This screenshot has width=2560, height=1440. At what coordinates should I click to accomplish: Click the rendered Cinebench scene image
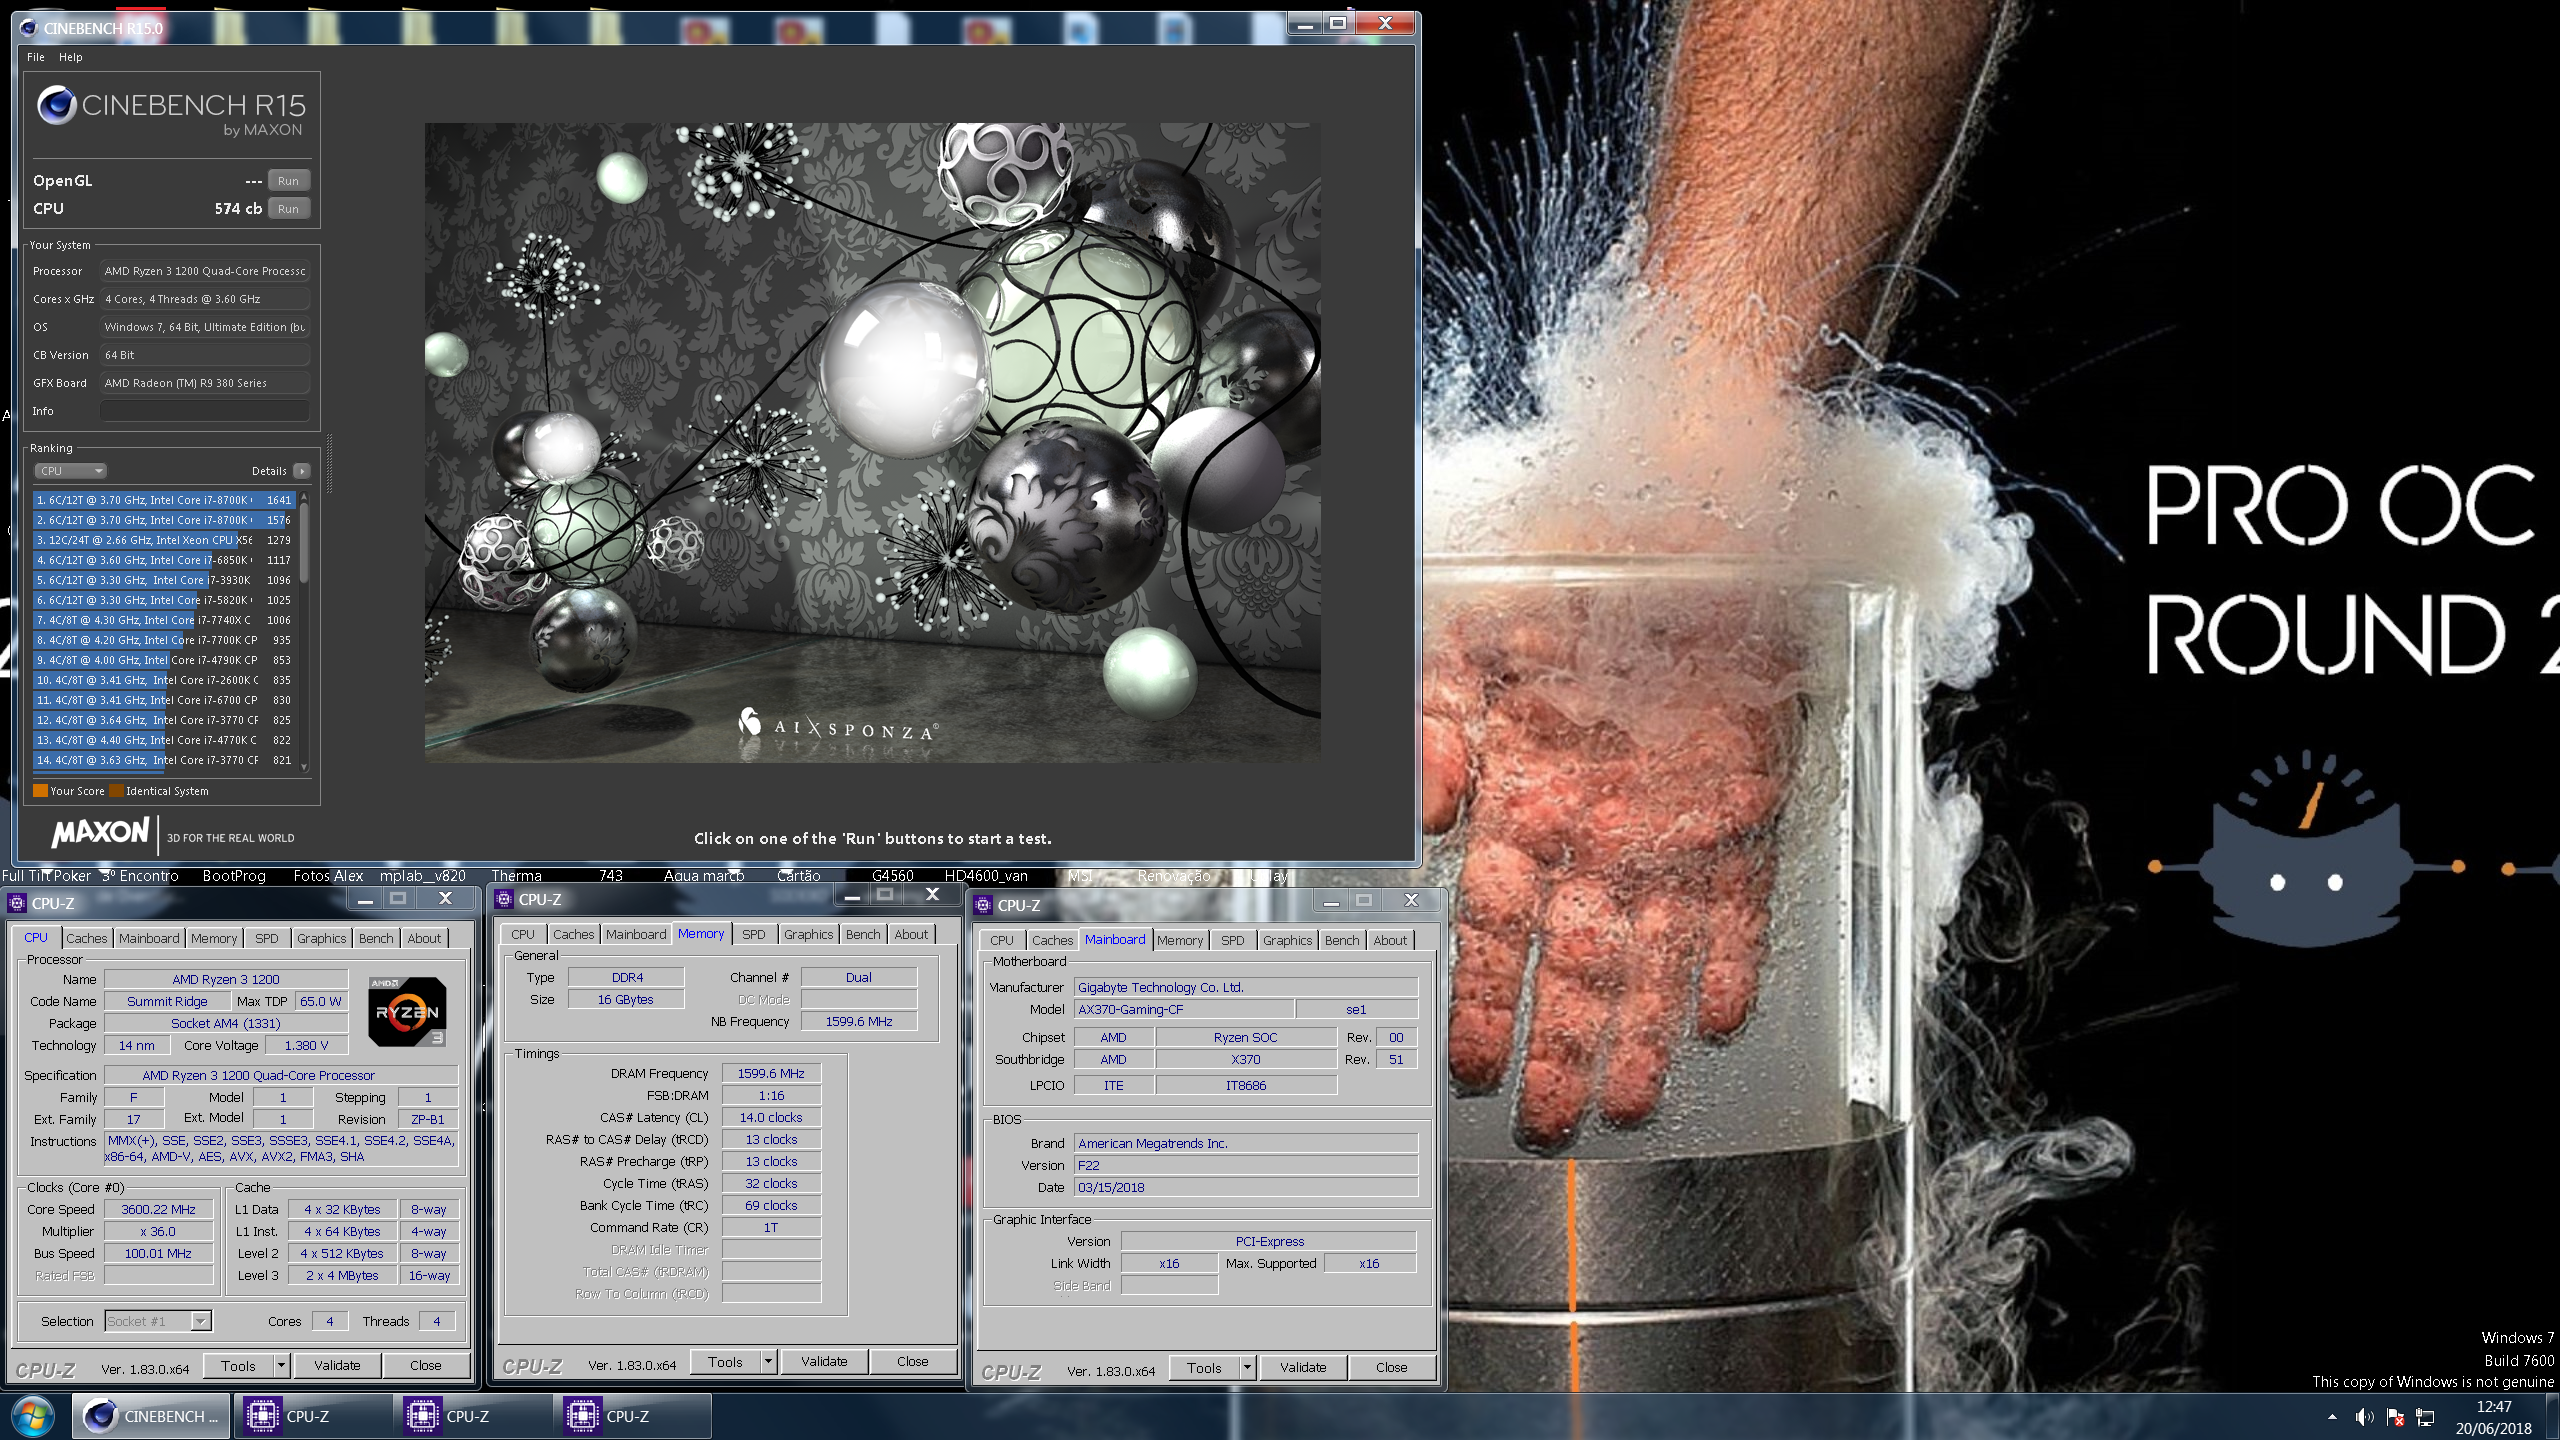[872, 442]
